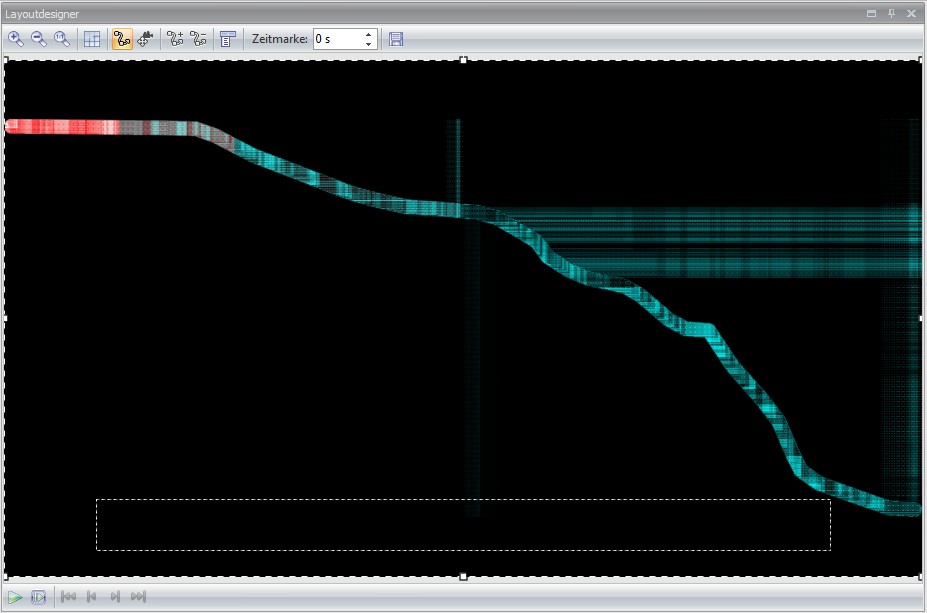Step back one frame

pyautogui.click(x=92, y=597)
